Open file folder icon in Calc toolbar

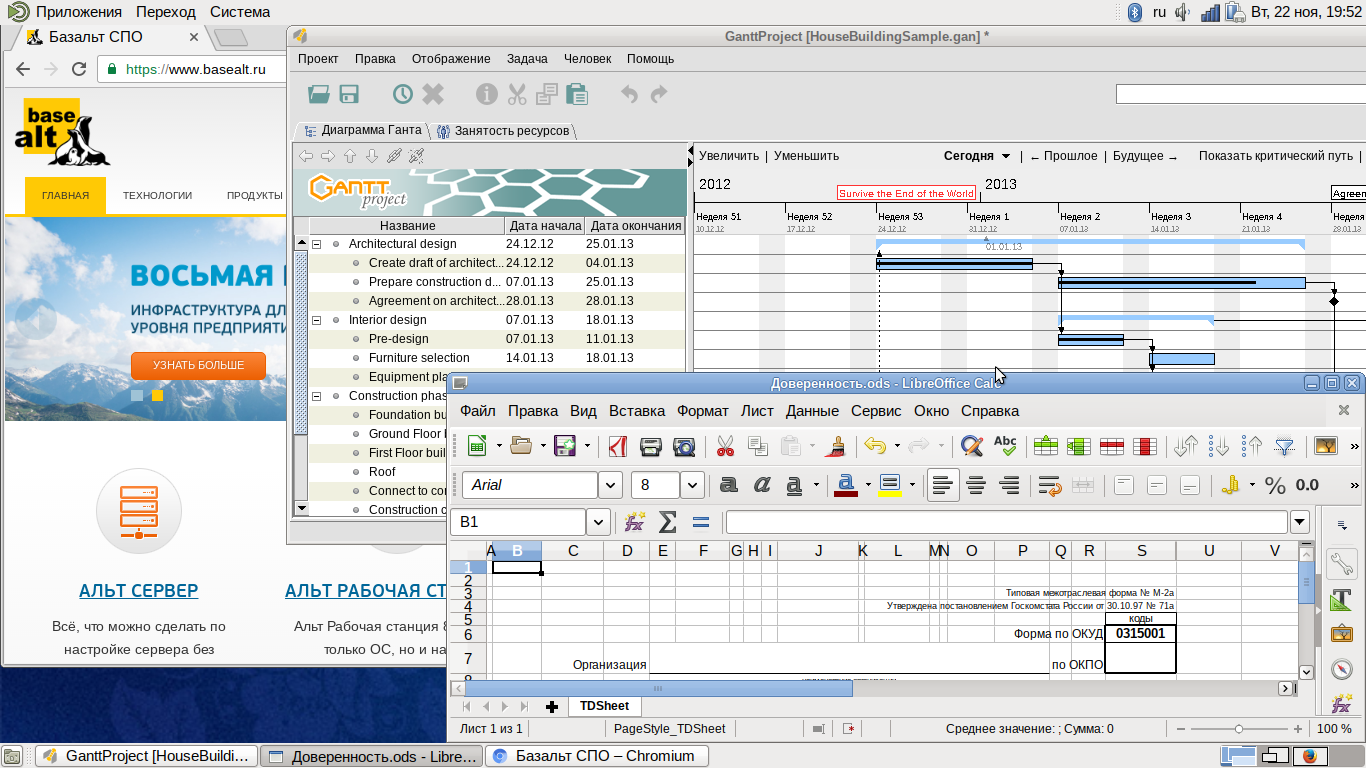520,446
